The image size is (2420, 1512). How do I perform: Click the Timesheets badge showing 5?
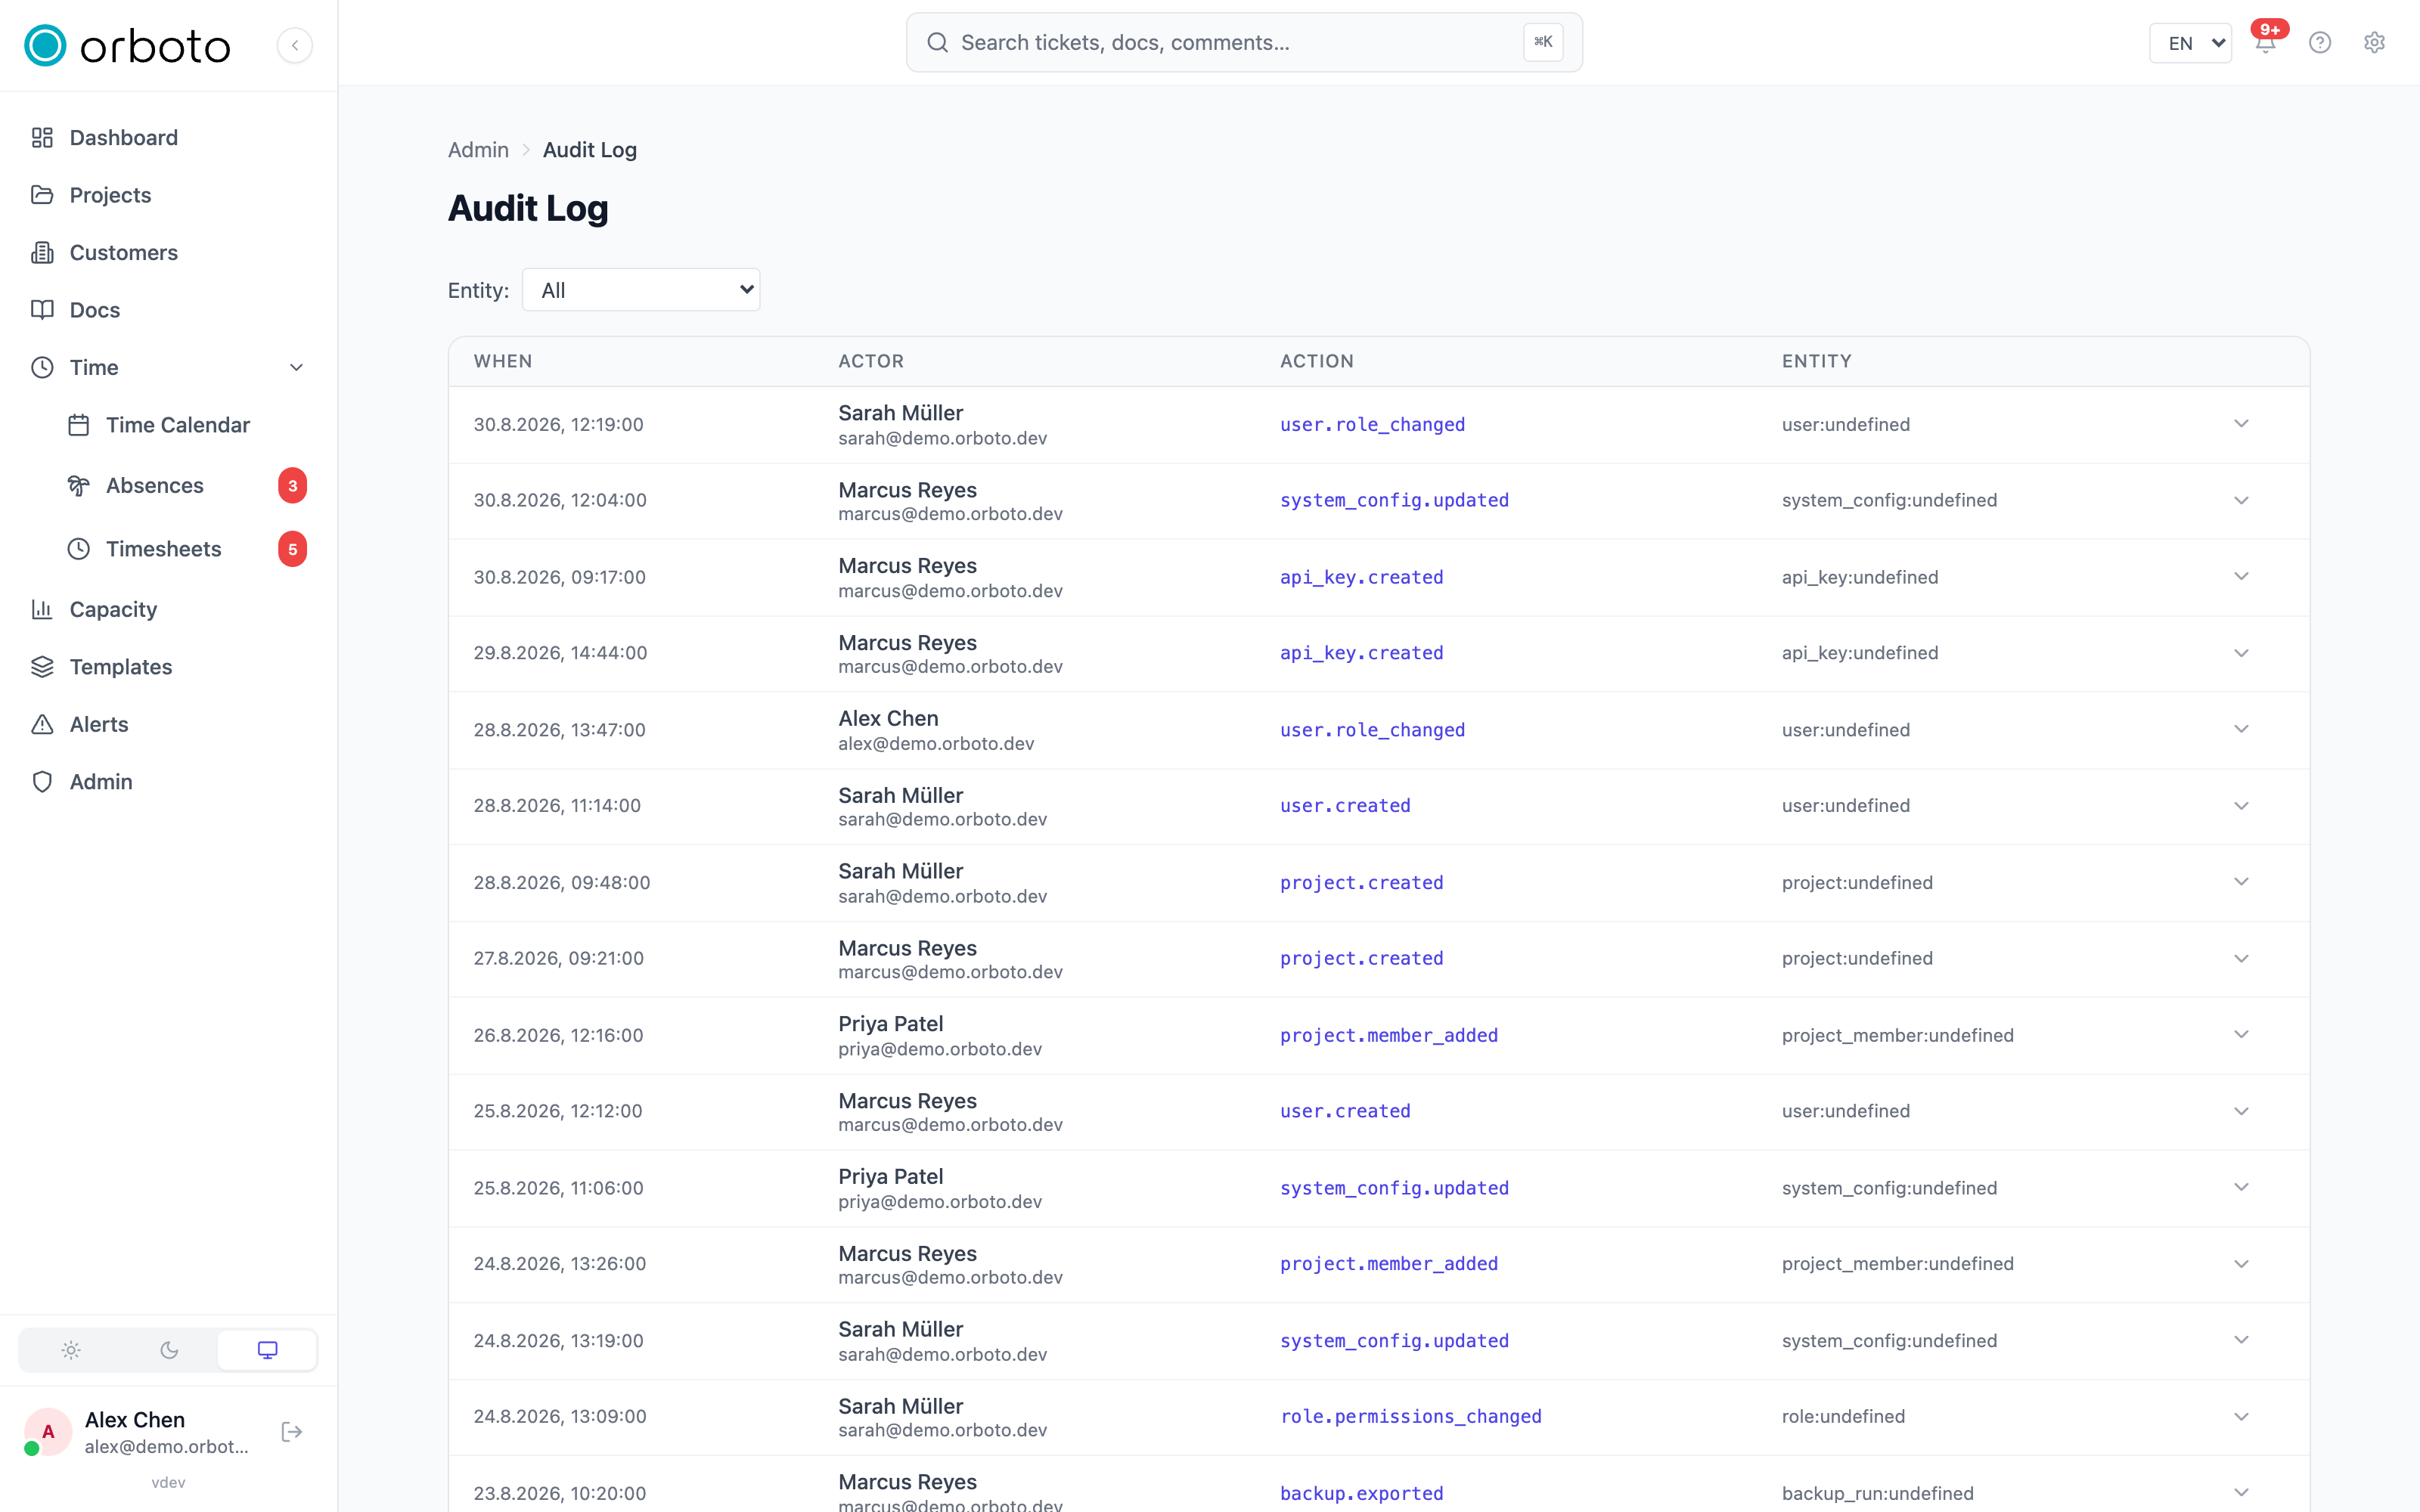[x=292, y=549]
